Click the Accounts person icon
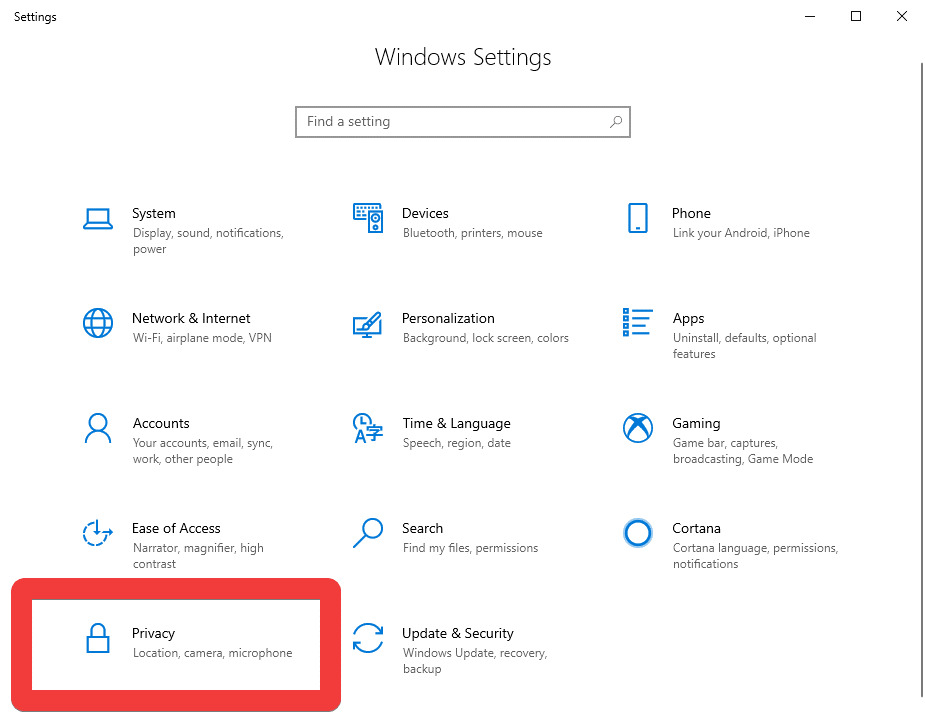This screenshot has width=925, height=713. 97,428
